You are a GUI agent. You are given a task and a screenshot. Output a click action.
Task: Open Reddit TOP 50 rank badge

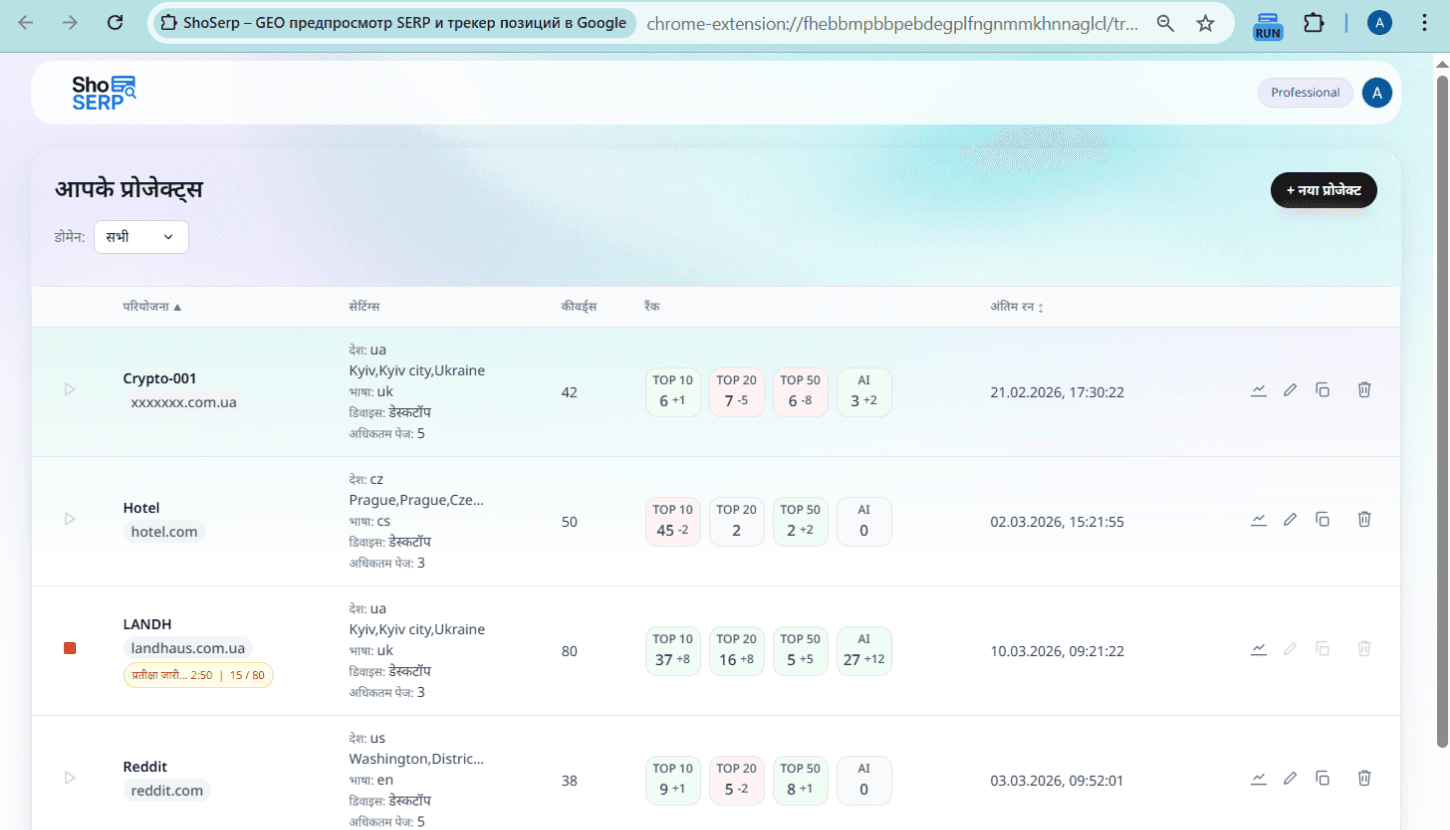tap(800, 780)
